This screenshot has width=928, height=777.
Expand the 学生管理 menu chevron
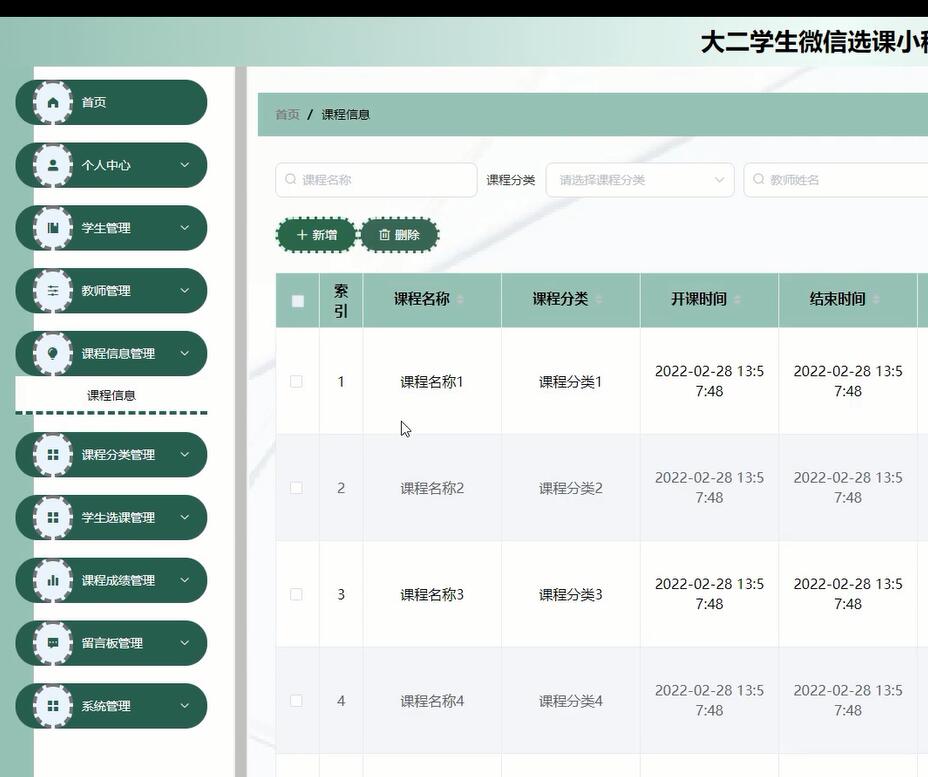pyautogui.click(x=184, y=227)
